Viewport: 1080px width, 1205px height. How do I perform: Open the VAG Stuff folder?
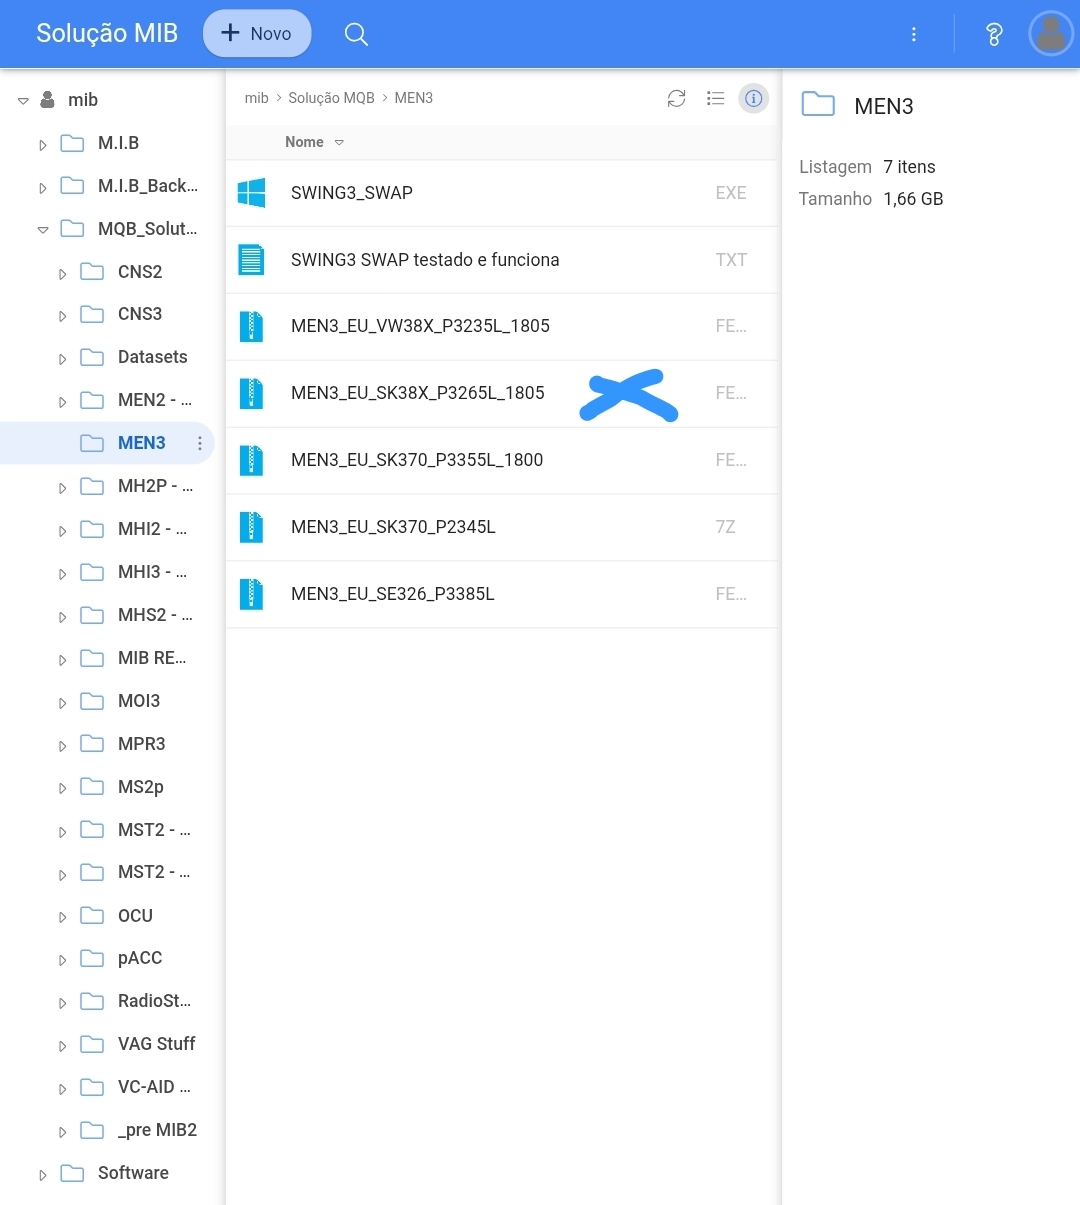coord(156,1044)
